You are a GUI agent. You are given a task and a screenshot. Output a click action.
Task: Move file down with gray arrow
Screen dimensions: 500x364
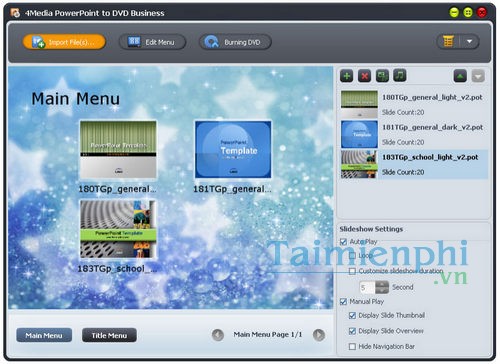[x=478, y=76]
